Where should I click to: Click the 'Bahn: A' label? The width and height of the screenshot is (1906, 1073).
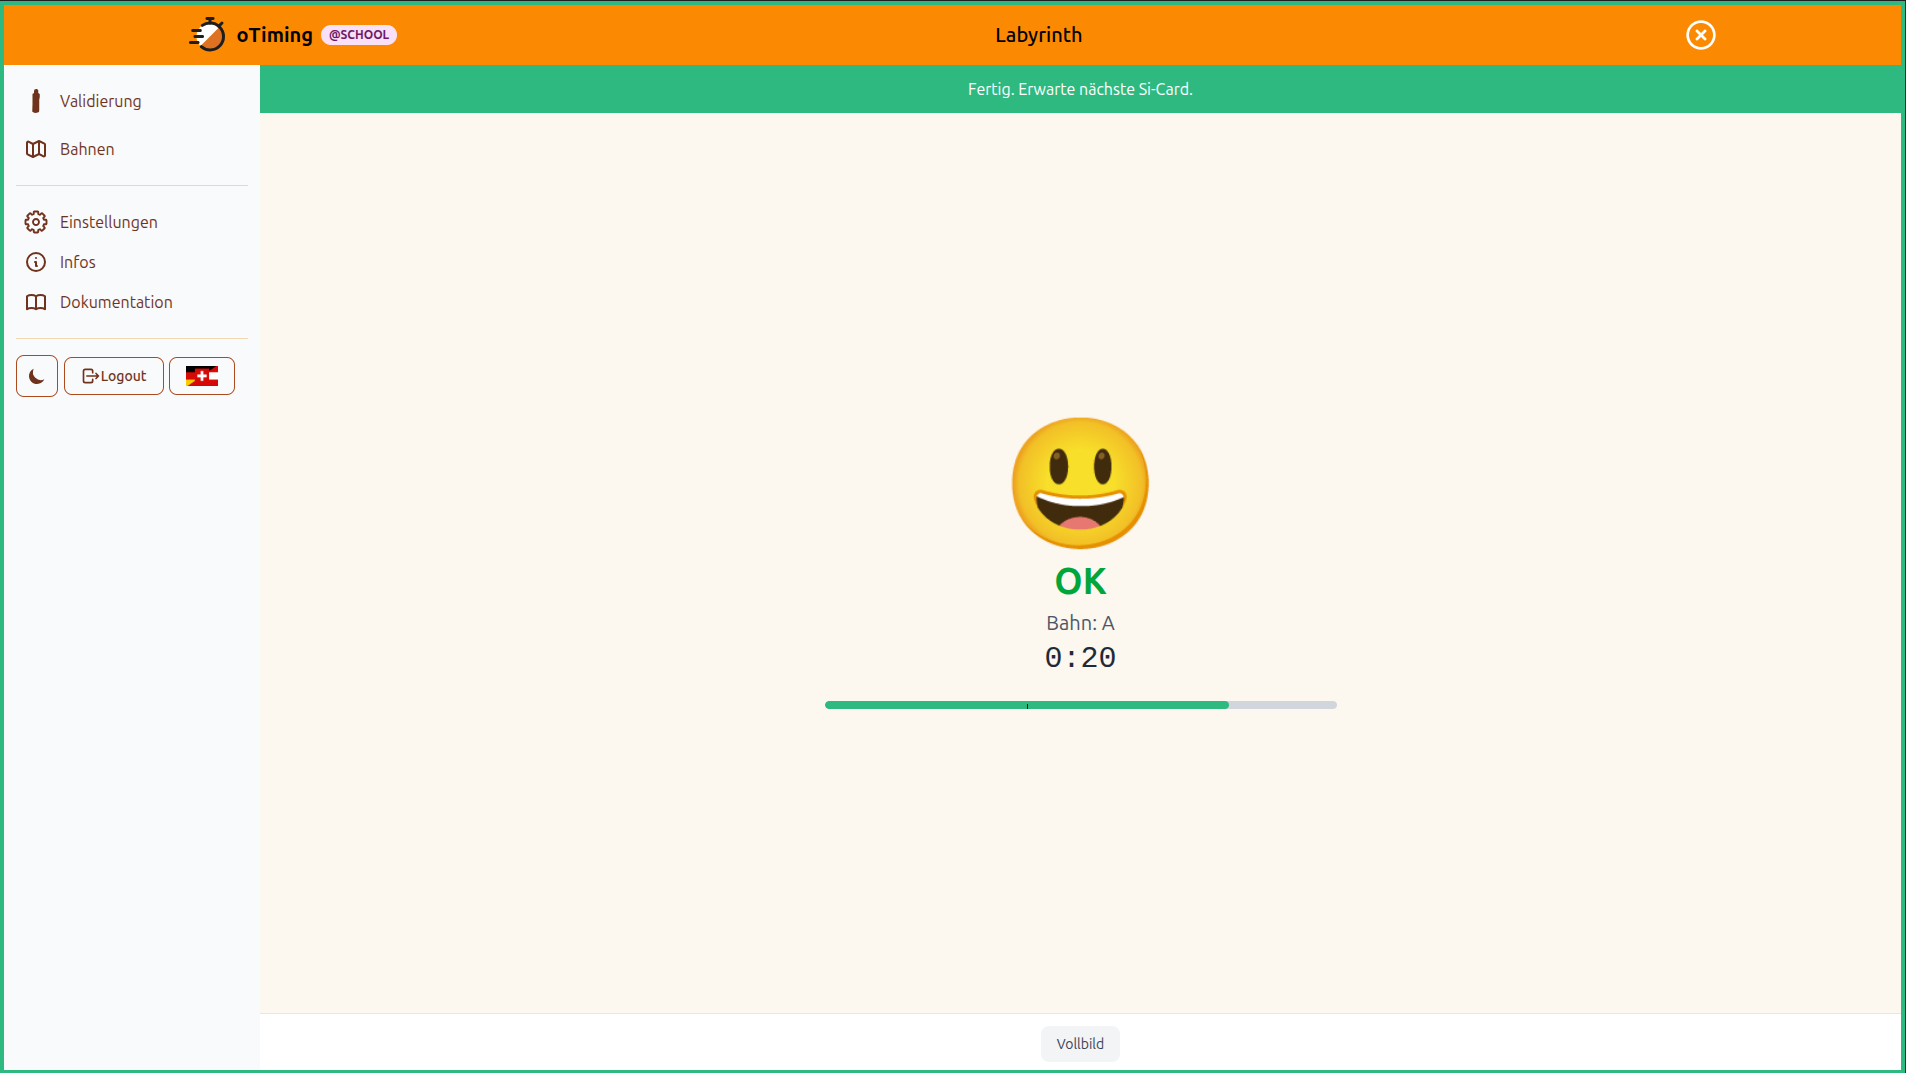tap(1080, 623)
